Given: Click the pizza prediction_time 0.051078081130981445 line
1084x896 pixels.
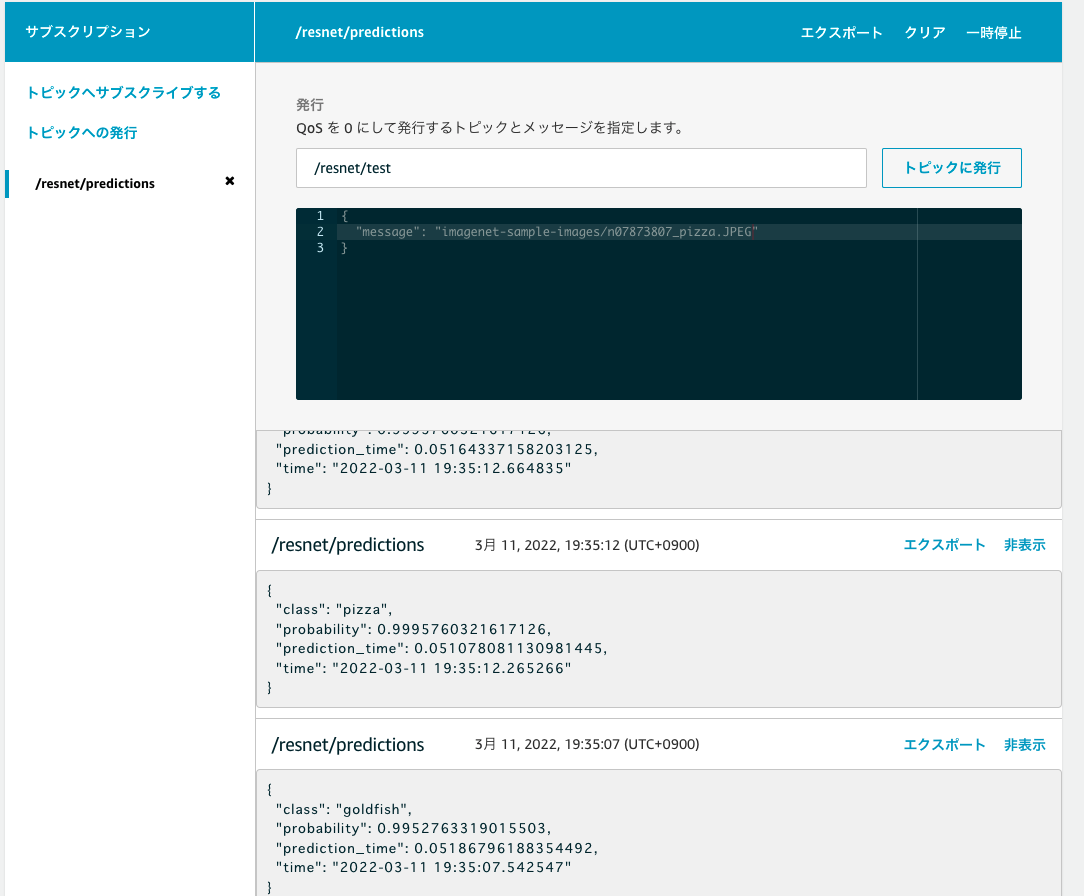Looking at the screenshot, I should click(x=441, y=648).
